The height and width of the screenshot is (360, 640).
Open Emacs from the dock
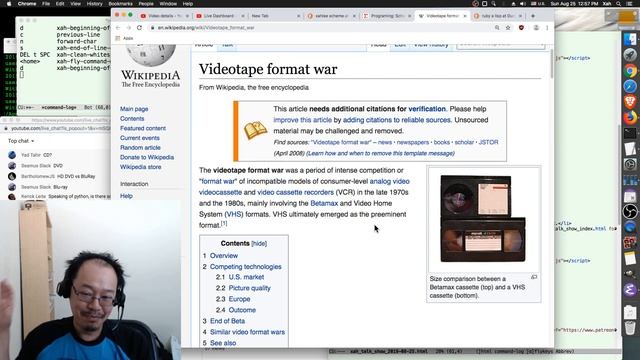[630, 290]
